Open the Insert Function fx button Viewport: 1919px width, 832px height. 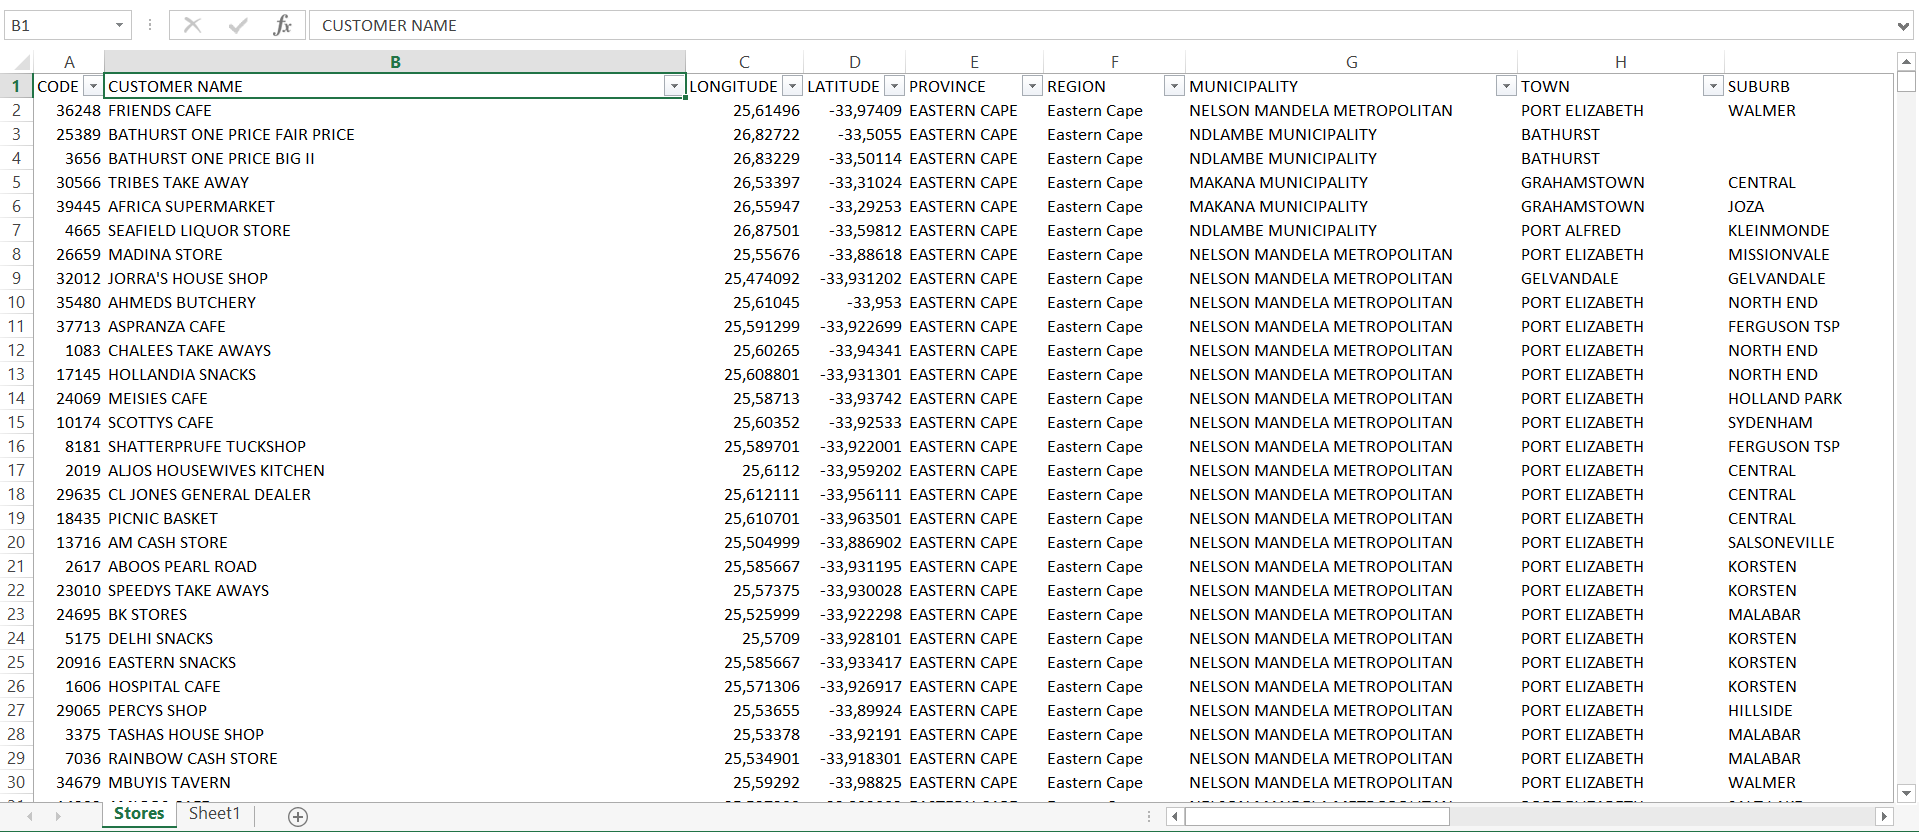click(282, 25)
